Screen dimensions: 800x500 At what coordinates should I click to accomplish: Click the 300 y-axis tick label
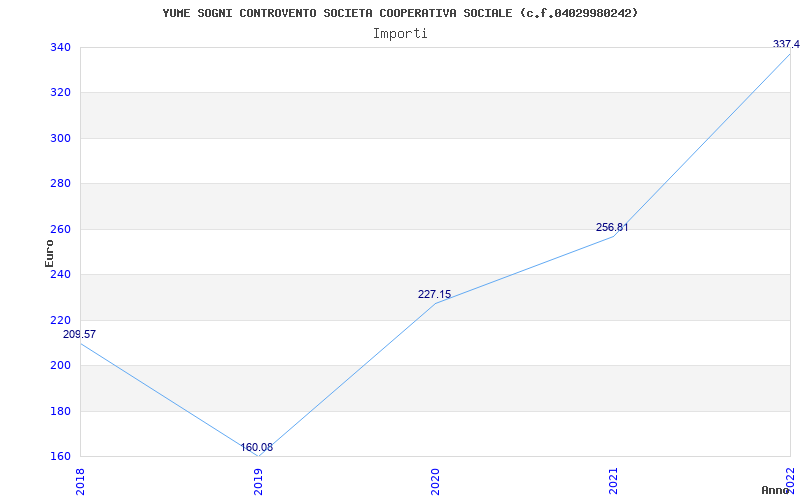click(x=63, y=138)
